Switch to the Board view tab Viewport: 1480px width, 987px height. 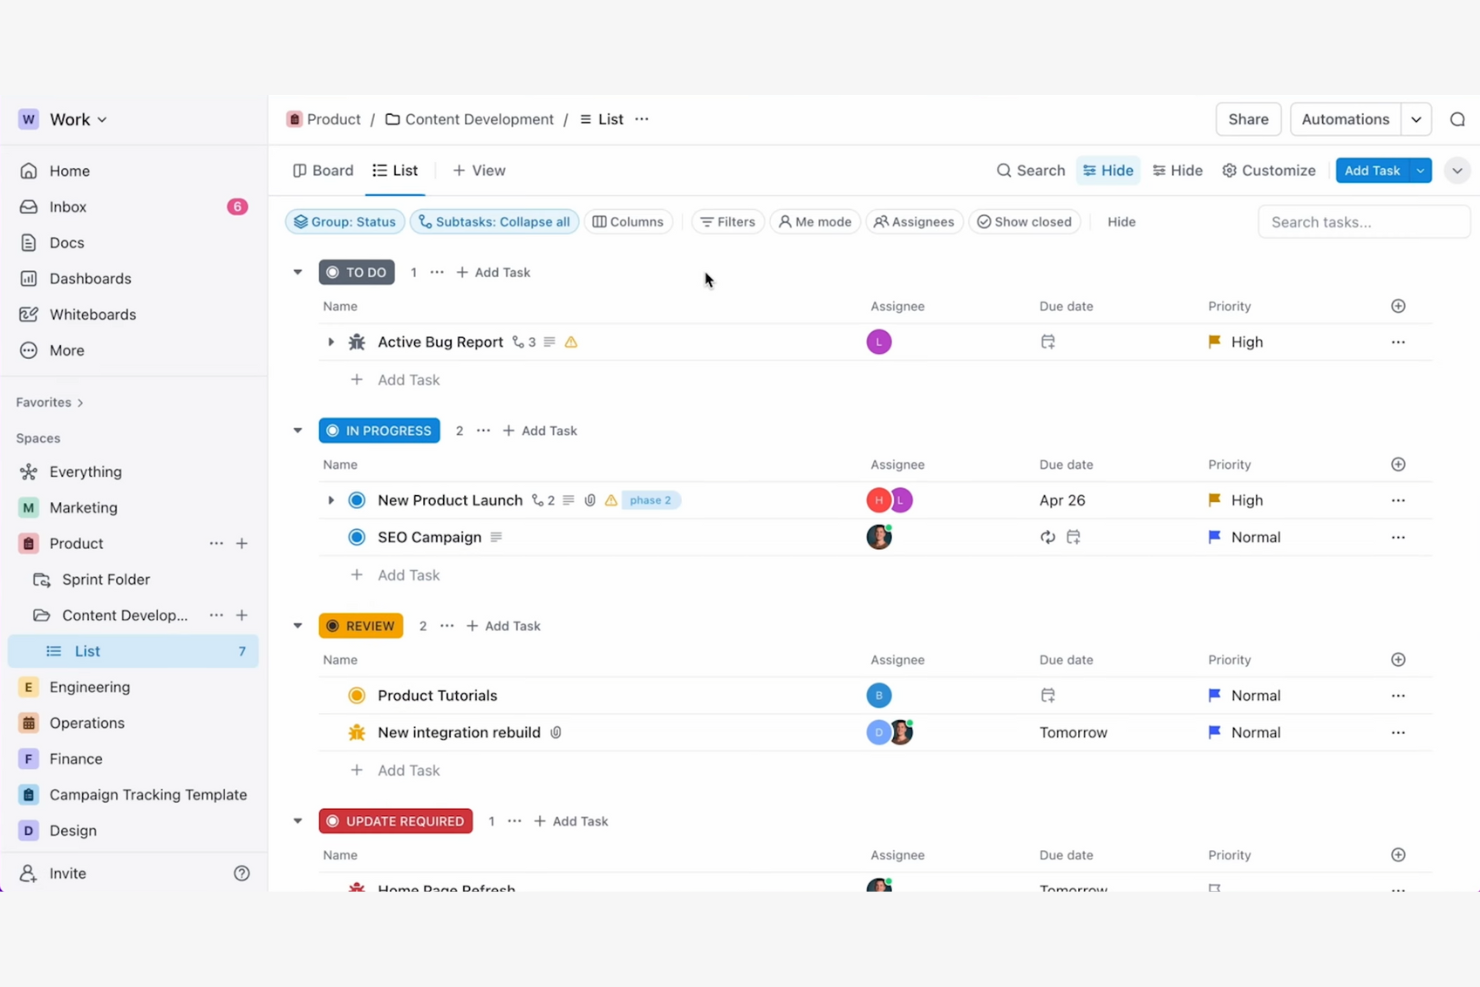click(x=322, y=170)
